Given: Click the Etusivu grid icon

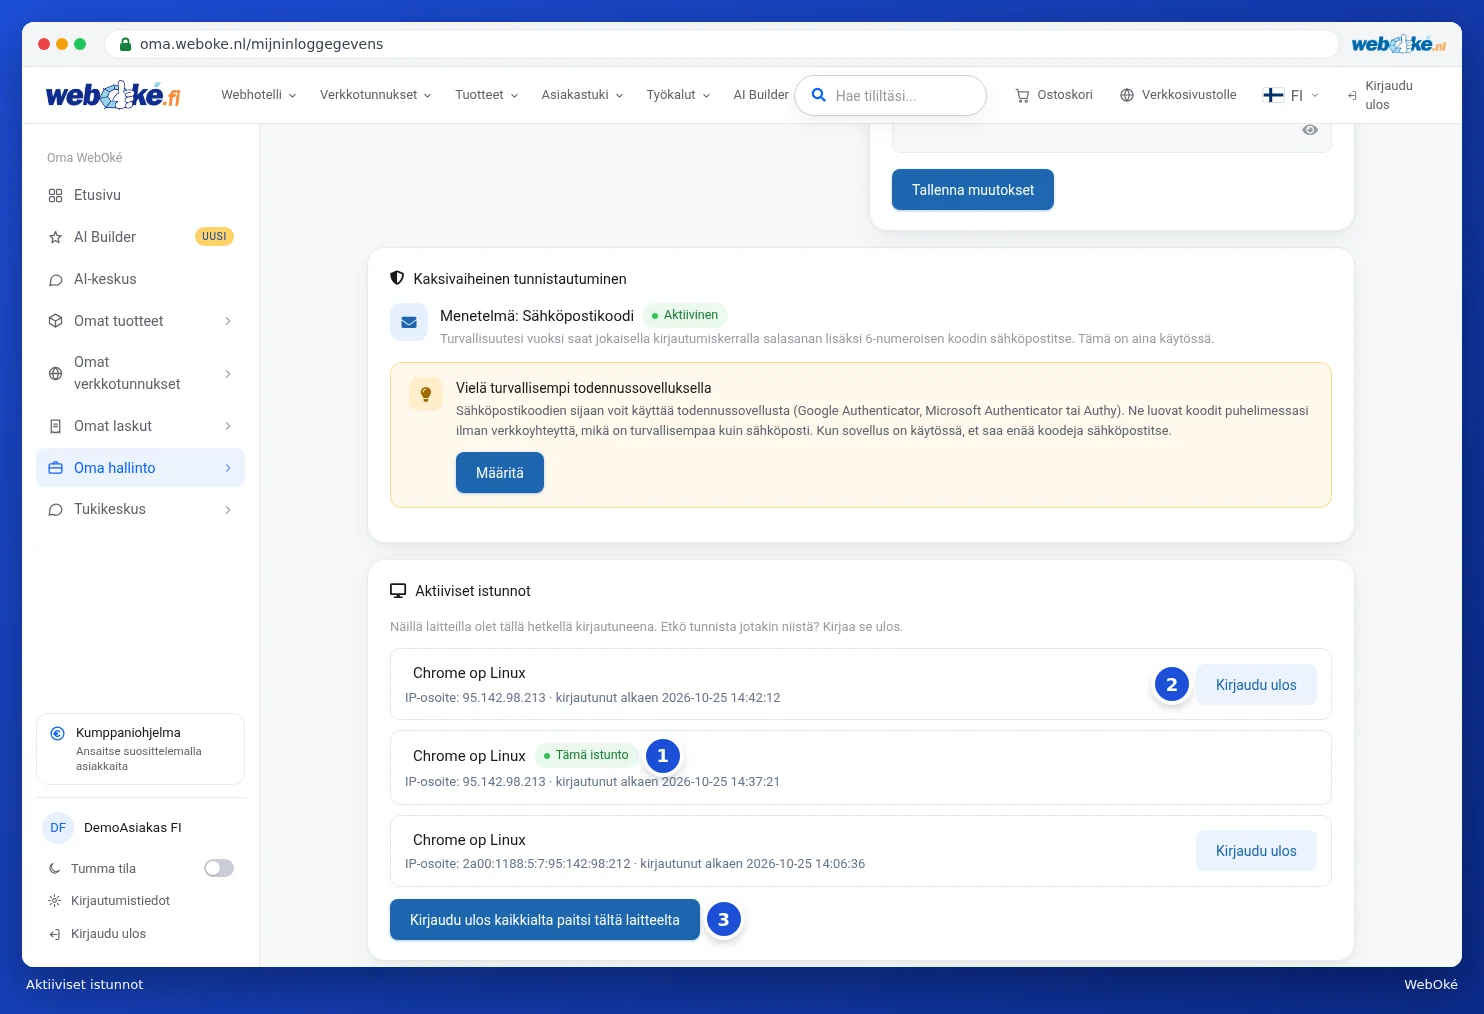Looking at the screenshot, I should coord(55,195).
